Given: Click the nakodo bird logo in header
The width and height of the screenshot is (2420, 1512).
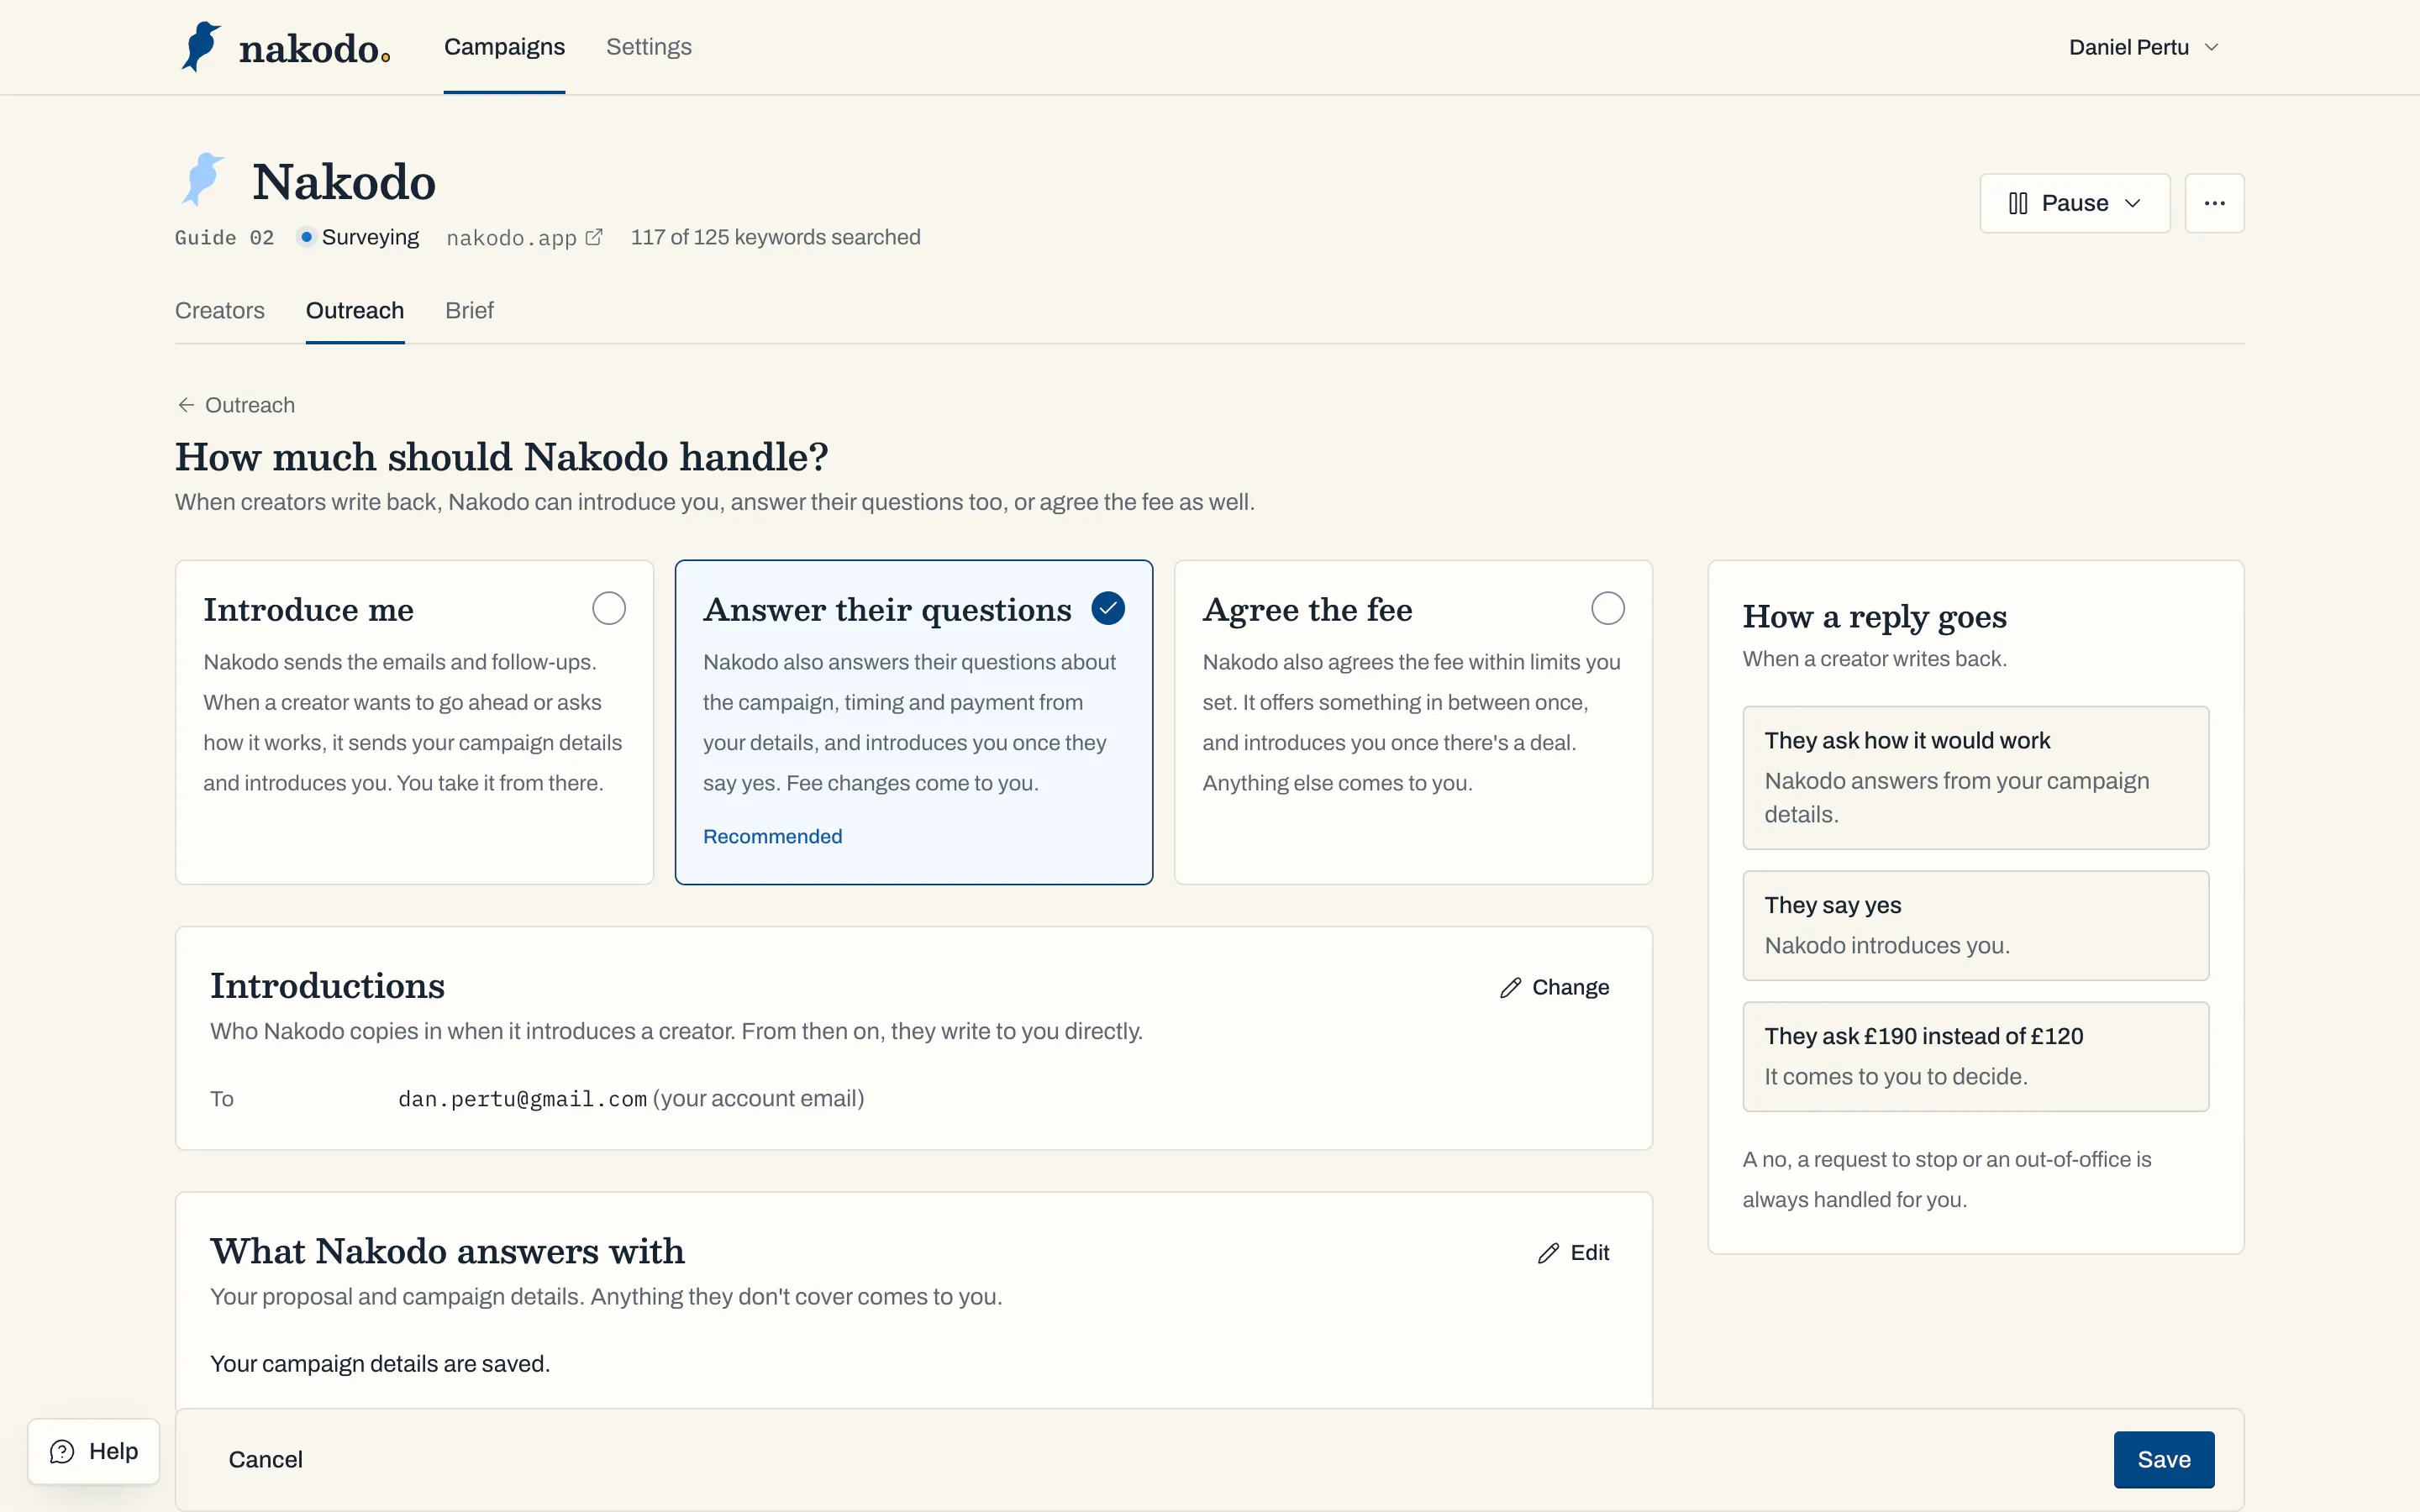Looking at the screenshot, I should coord(201,47).
